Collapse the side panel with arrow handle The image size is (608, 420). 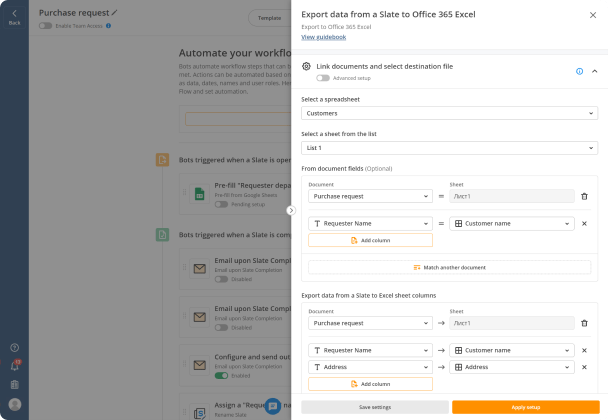click(291, 210)
